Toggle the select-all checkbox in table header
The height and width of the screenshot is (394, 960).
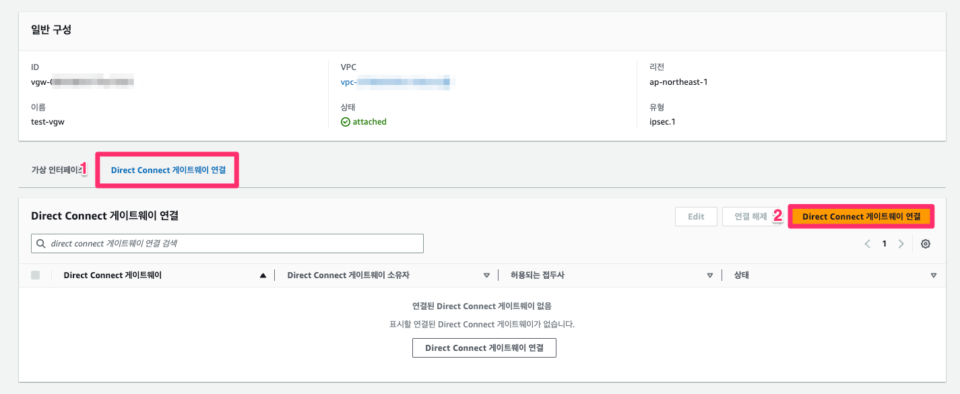pos(36,275)
